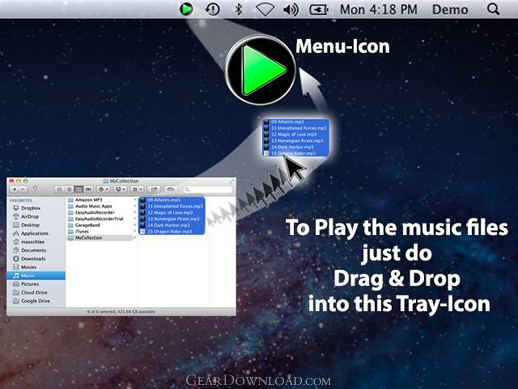The width and height of the screenshot is (518, 389).
Task: Open Spotlight search magnifier
Action: (493, 9)
